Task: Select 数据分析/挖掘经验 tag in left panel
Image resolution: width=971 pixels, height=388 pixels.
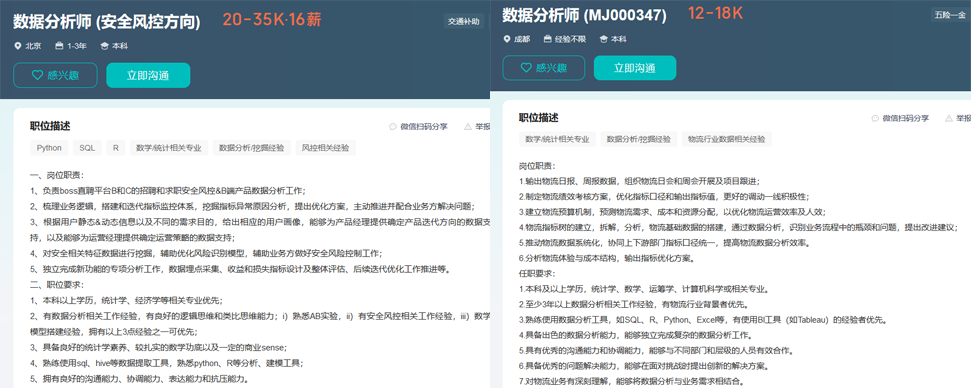Action: click(251, 148)
